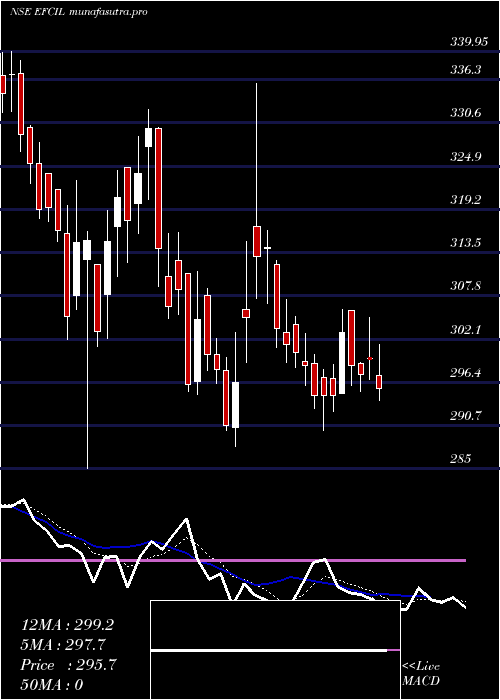This screenshot has width=500, height=700.
Task: Click the 5MA : 297.7 readout
Action: pos(63,645)
